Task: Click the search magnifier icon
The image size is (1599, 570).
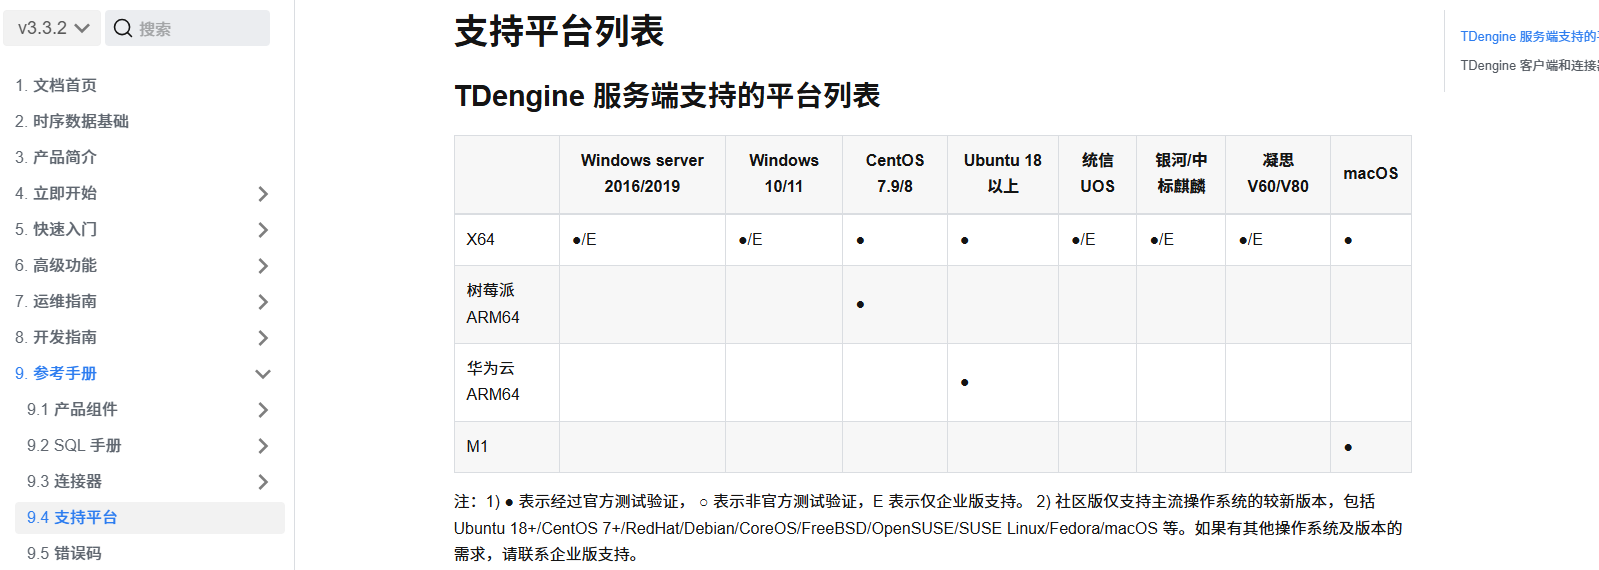Action: pos(123,28)
